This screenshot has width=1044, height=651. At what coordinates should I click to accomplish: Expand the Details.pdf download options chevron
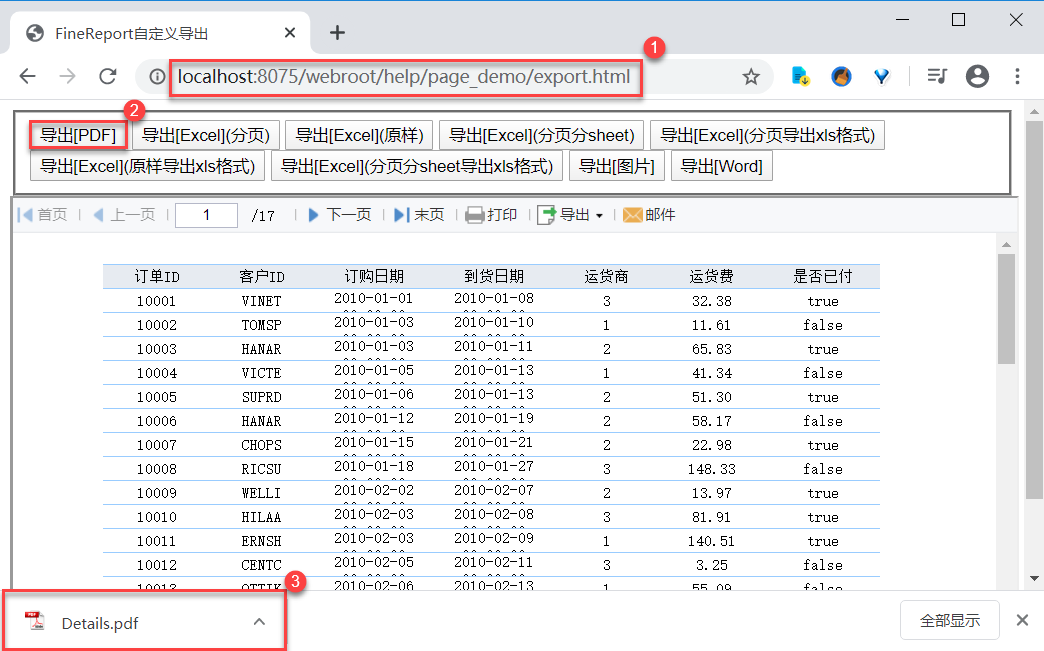tap(259, 622)
